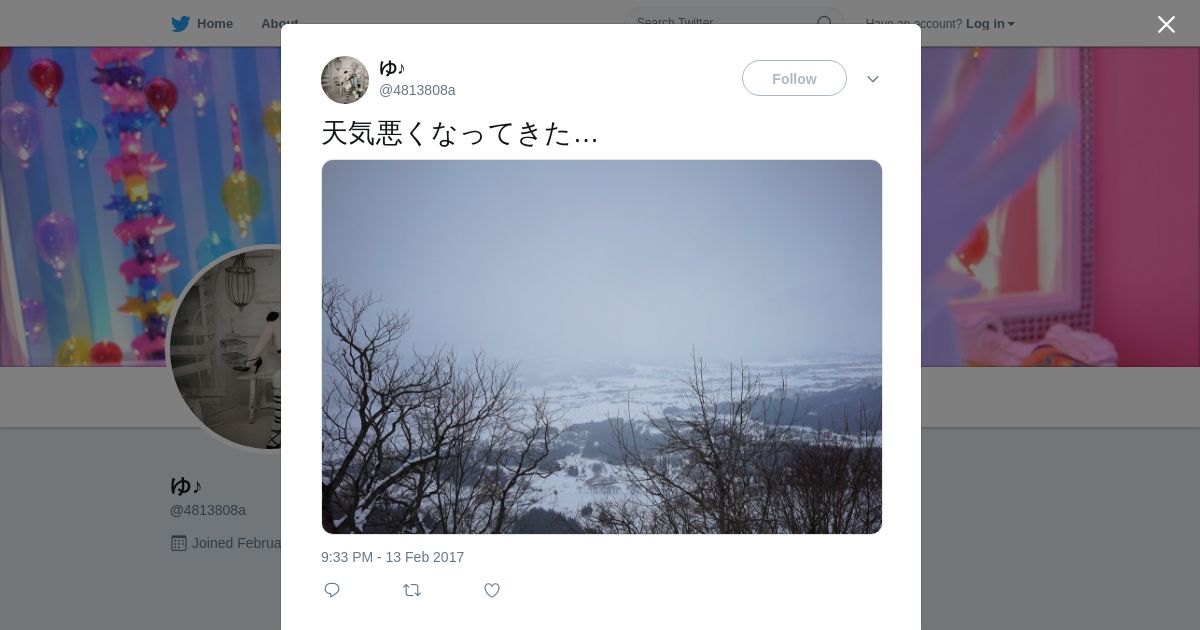Open the snowy landscape photo
This screenshot has height=630, width=1200.
point(602,347)
